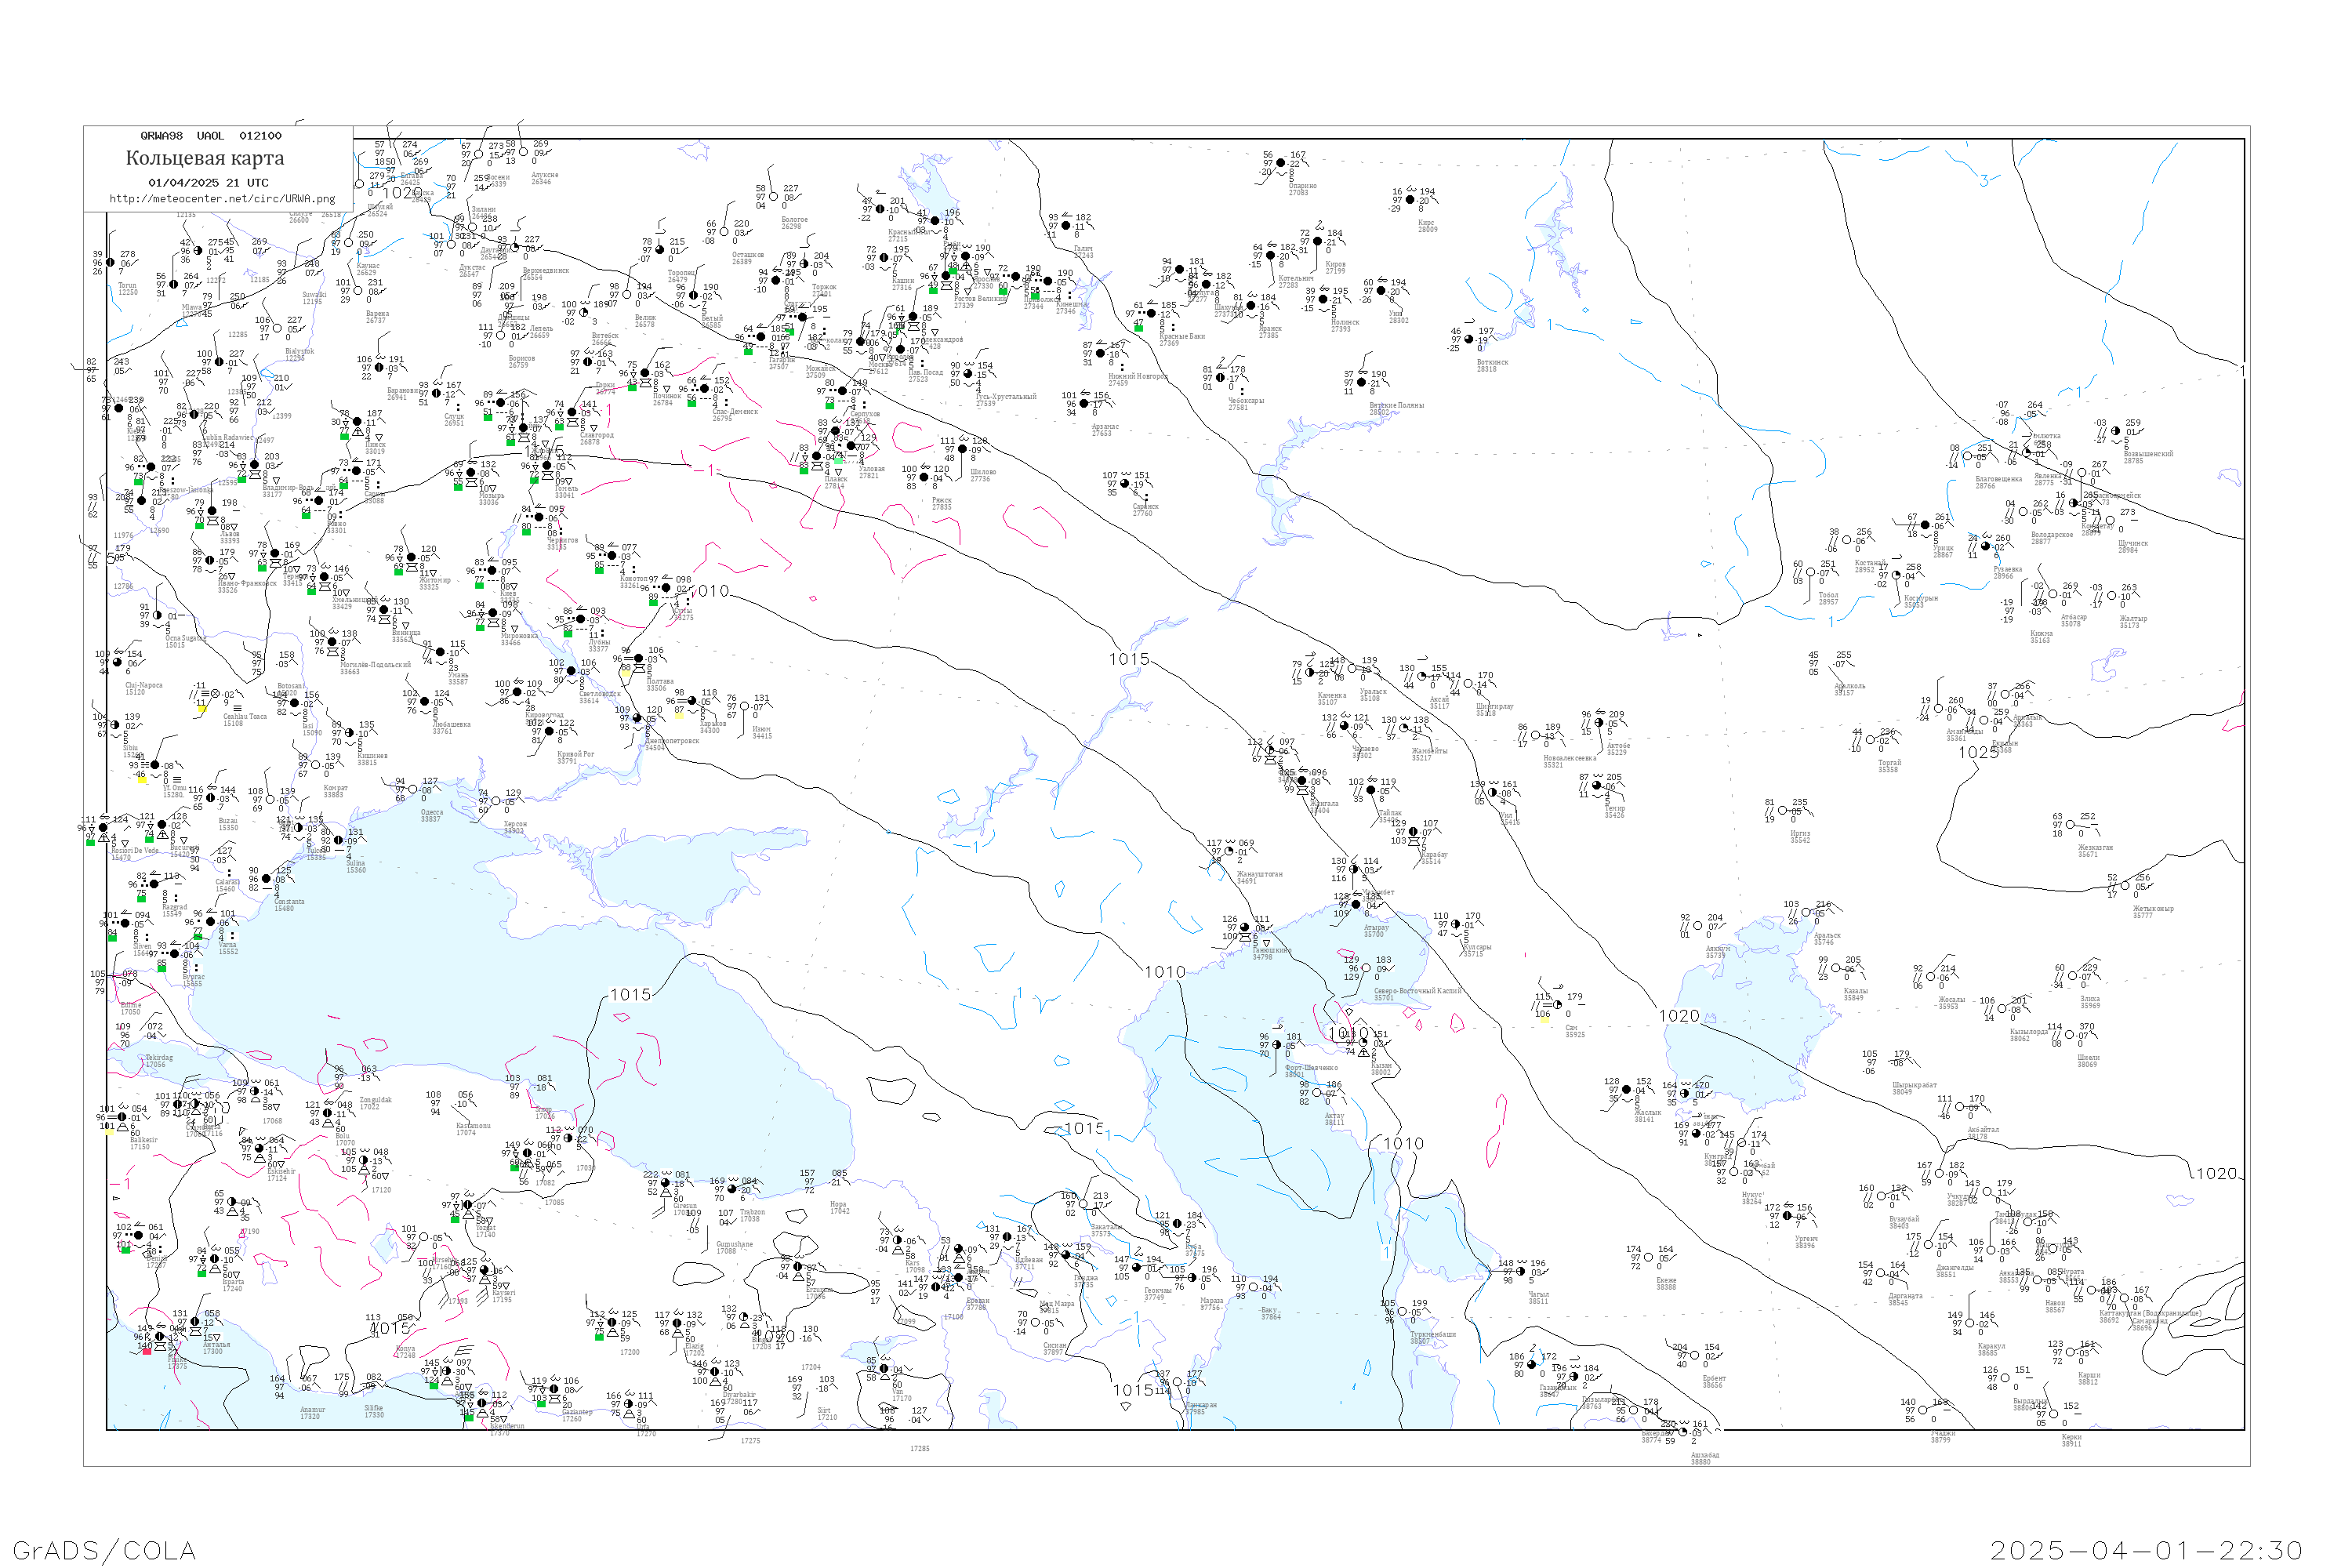Click the Уральск station empty circle
This screenshot has width=2352, height=1568.
[1352, 669]
